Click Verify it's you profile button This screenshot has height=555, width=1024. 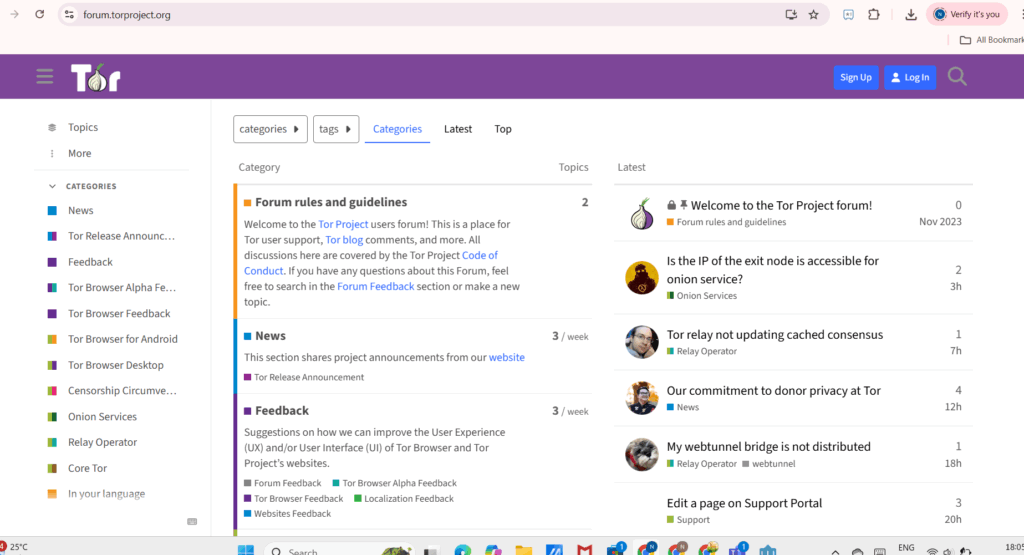click(x=967, y=14)
